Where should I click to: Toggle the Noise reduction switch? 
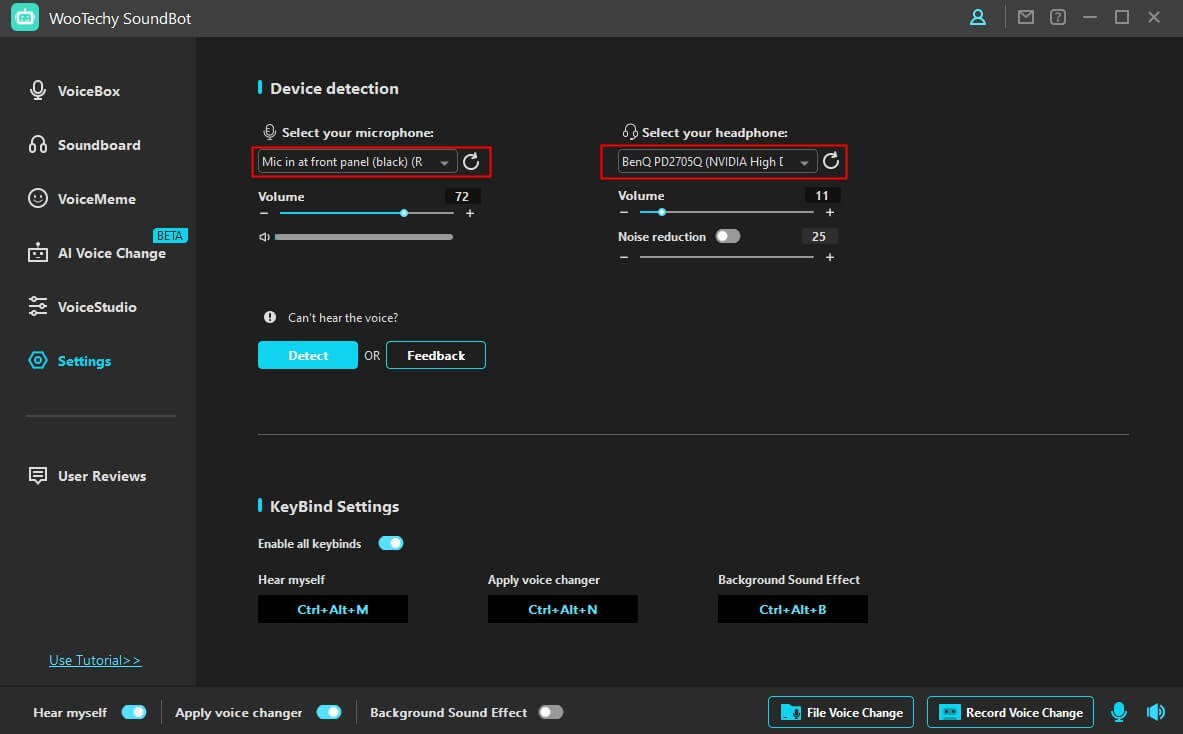[728, 236]
